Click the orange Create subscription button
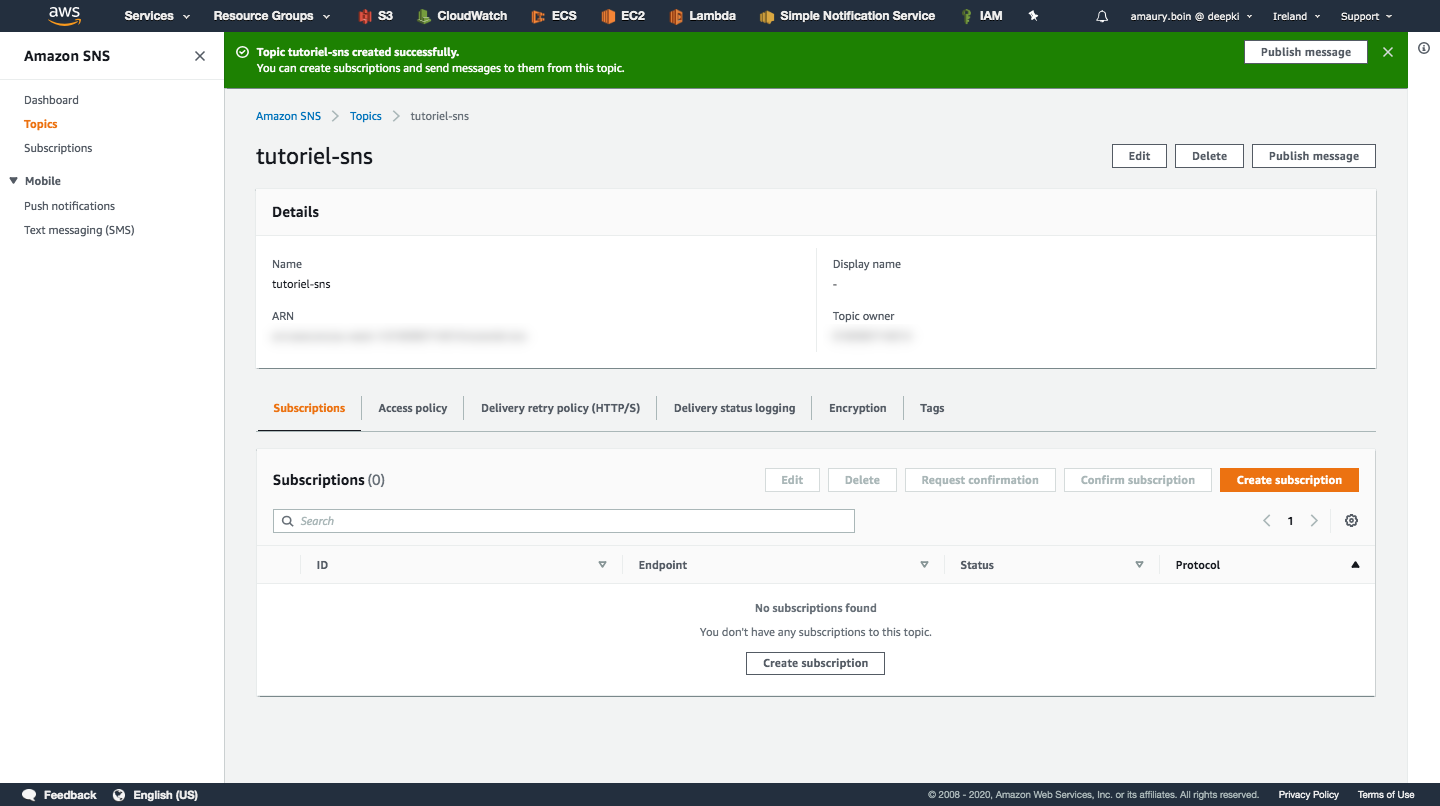 coord(1289,480)
